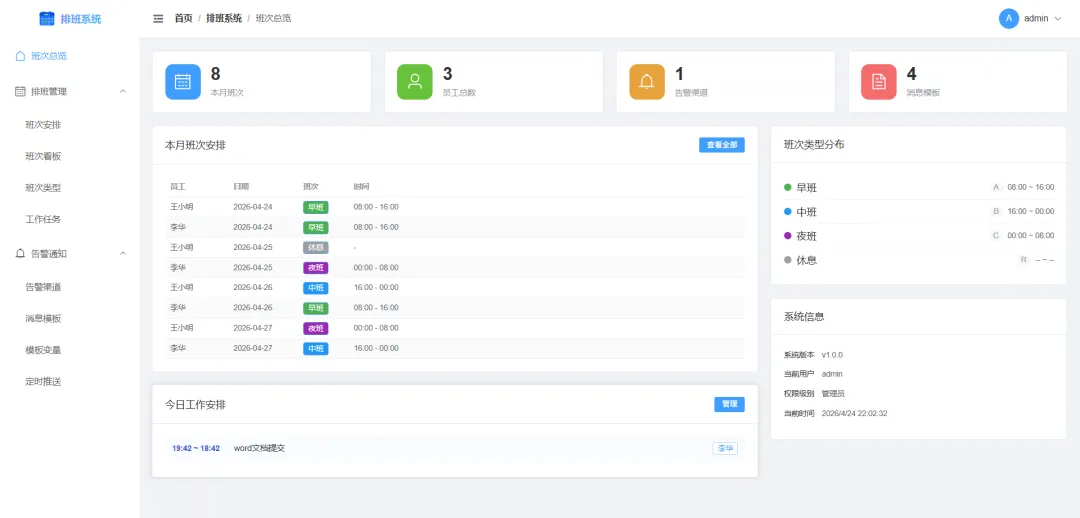This screenshot has height=518, width=1080.
Task: Click the 本月班次 count 8
Action: point(216,74)
